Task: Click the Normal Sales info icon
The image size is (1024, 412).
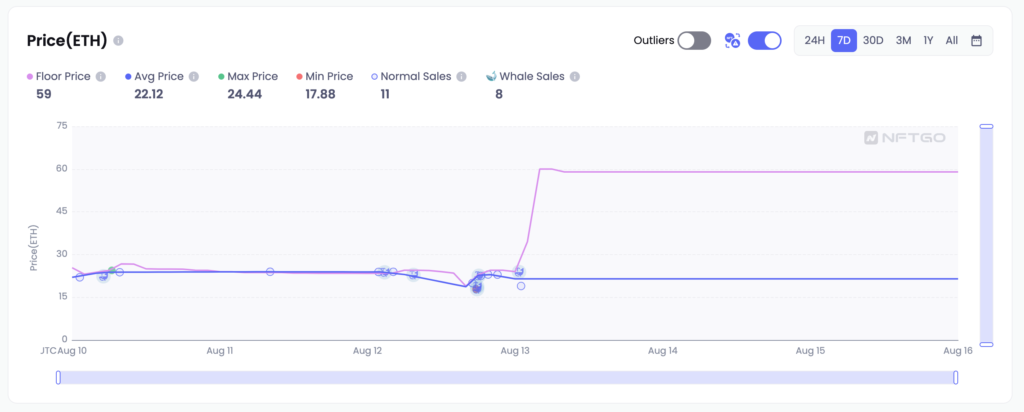Action: 460,76
